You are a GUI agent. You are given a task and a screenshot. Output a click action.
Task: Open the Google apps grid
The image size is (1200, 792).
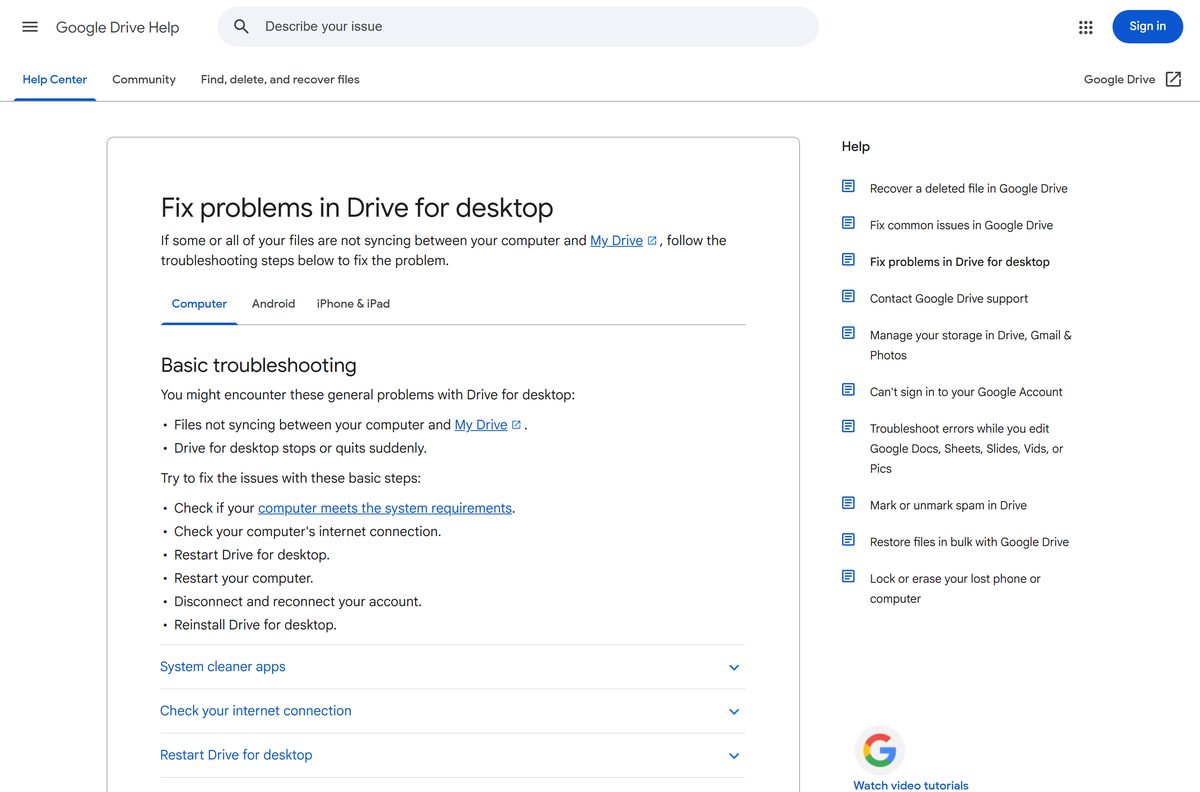pyautogui.click(x=1086, y=27)
